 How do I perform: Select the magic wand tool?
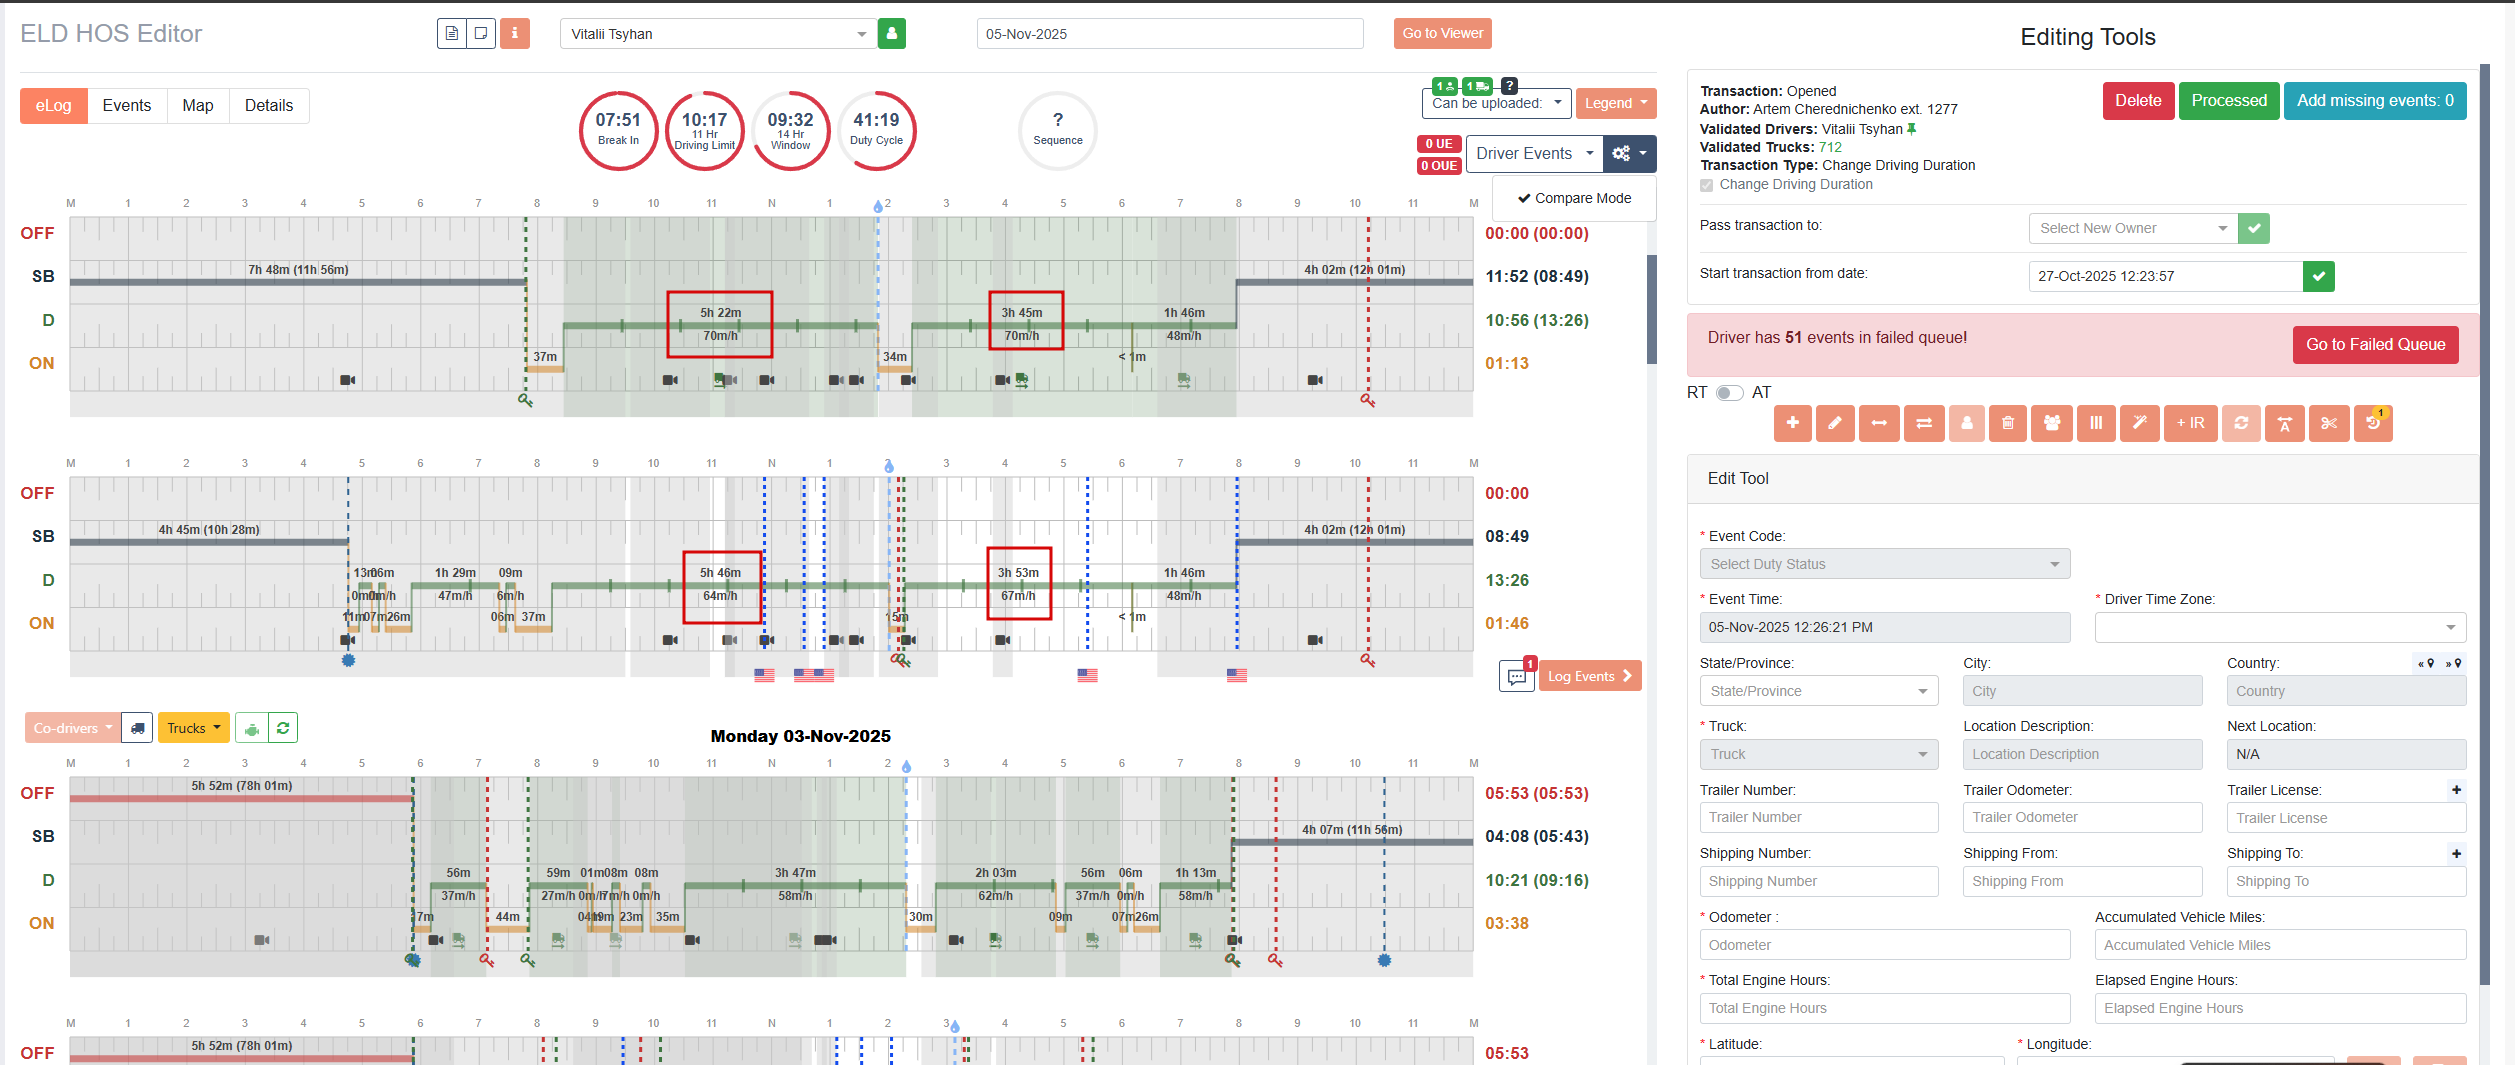2139,423
